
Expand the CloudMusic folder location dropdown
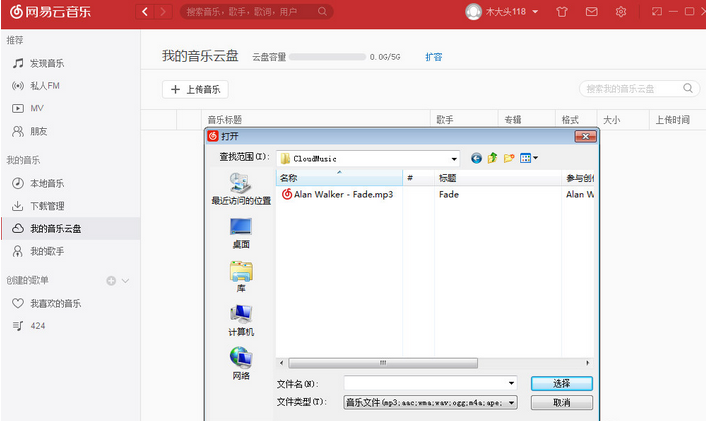coord(454,159)
